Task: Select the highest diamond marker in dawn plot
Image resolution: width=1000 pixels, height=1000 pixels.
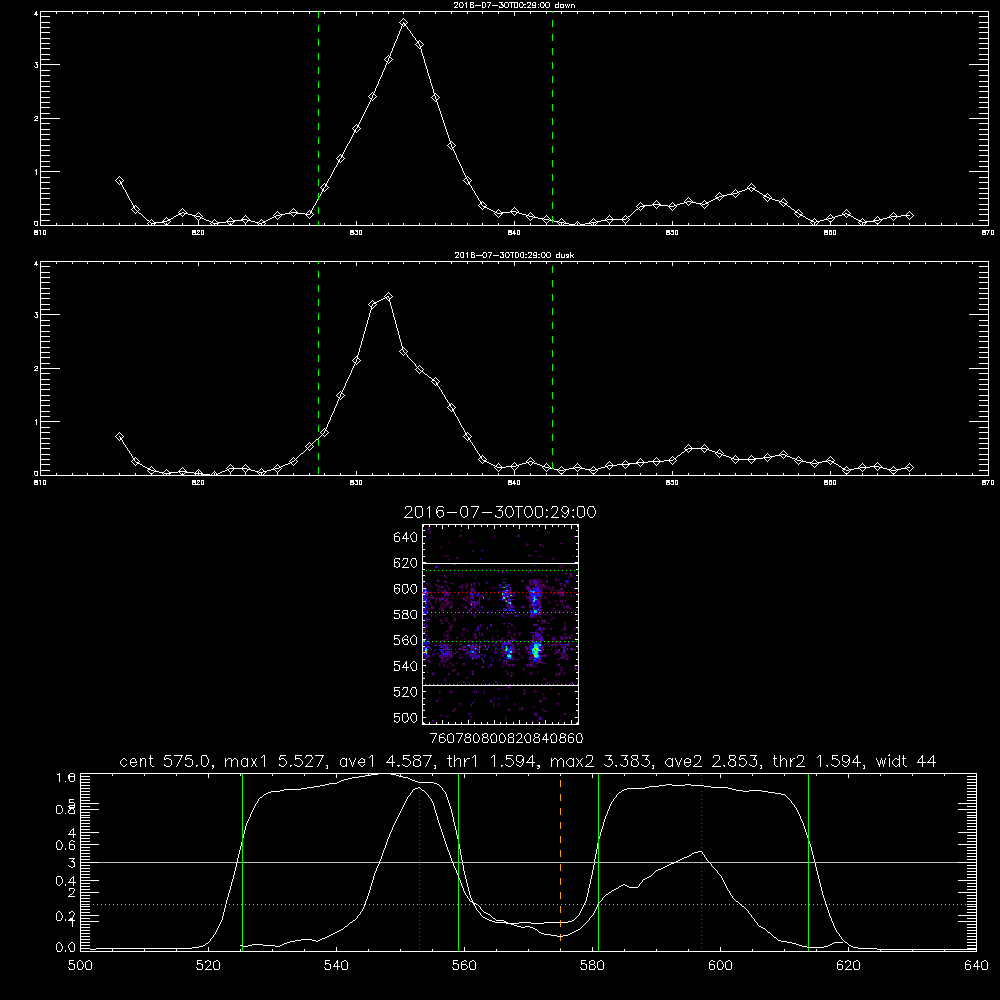Action: coord(403,23)
